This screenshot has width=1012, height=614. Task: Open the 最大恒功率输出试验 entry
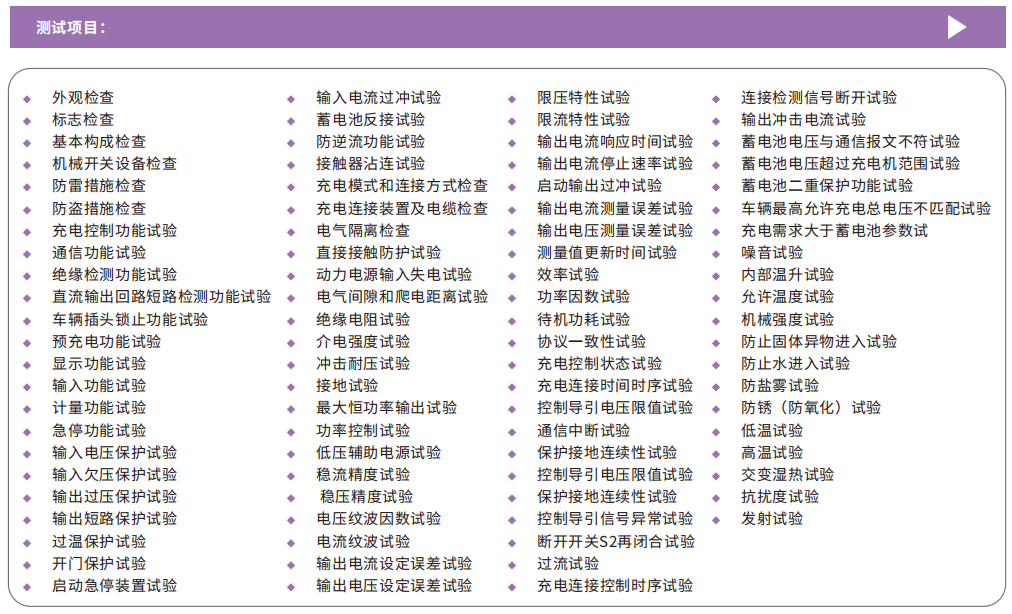pyautogui.click(x=386, y=408)
